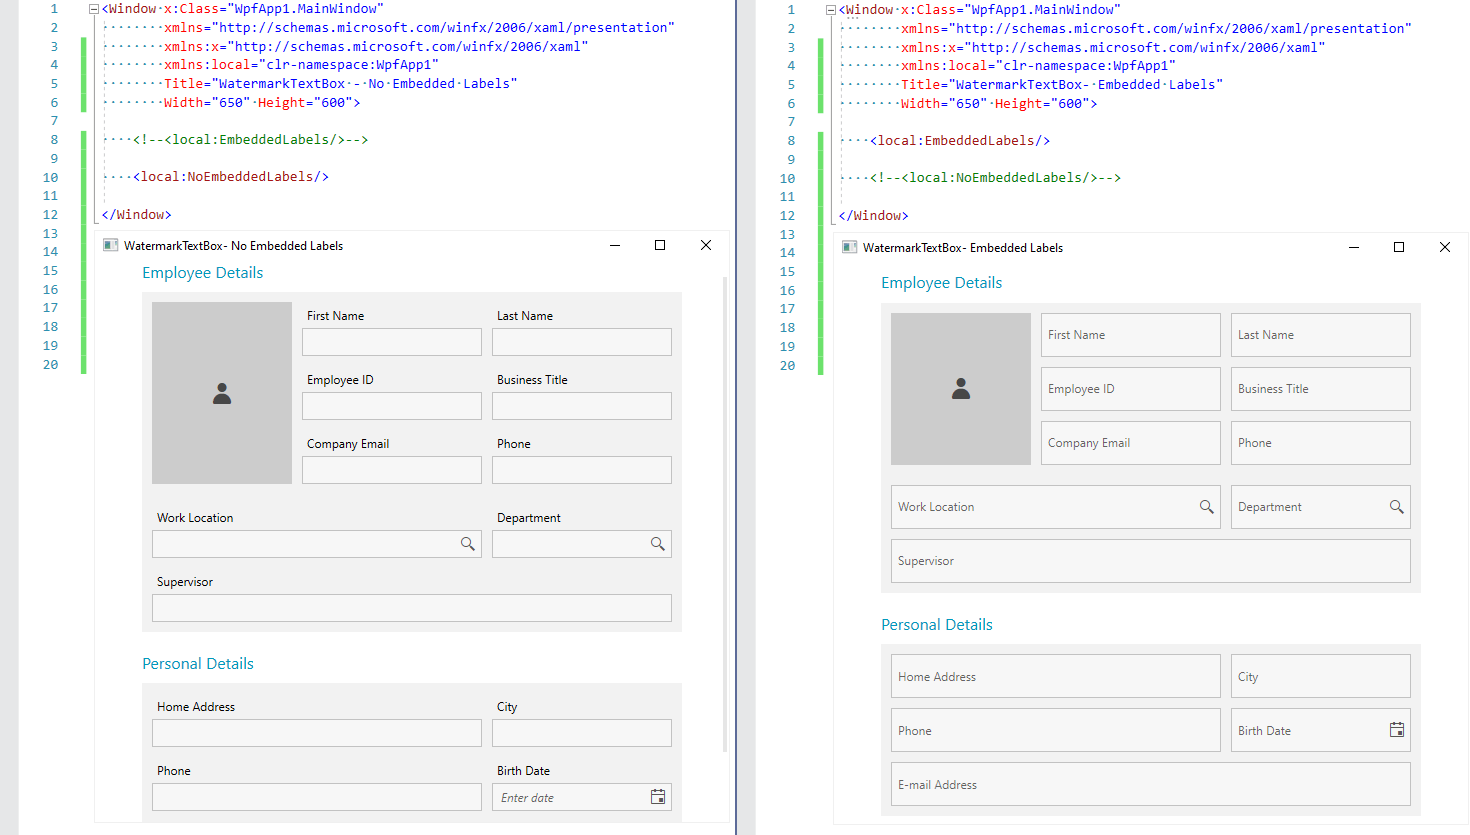Click search icon in left window Department field

(x=657, y=544)
